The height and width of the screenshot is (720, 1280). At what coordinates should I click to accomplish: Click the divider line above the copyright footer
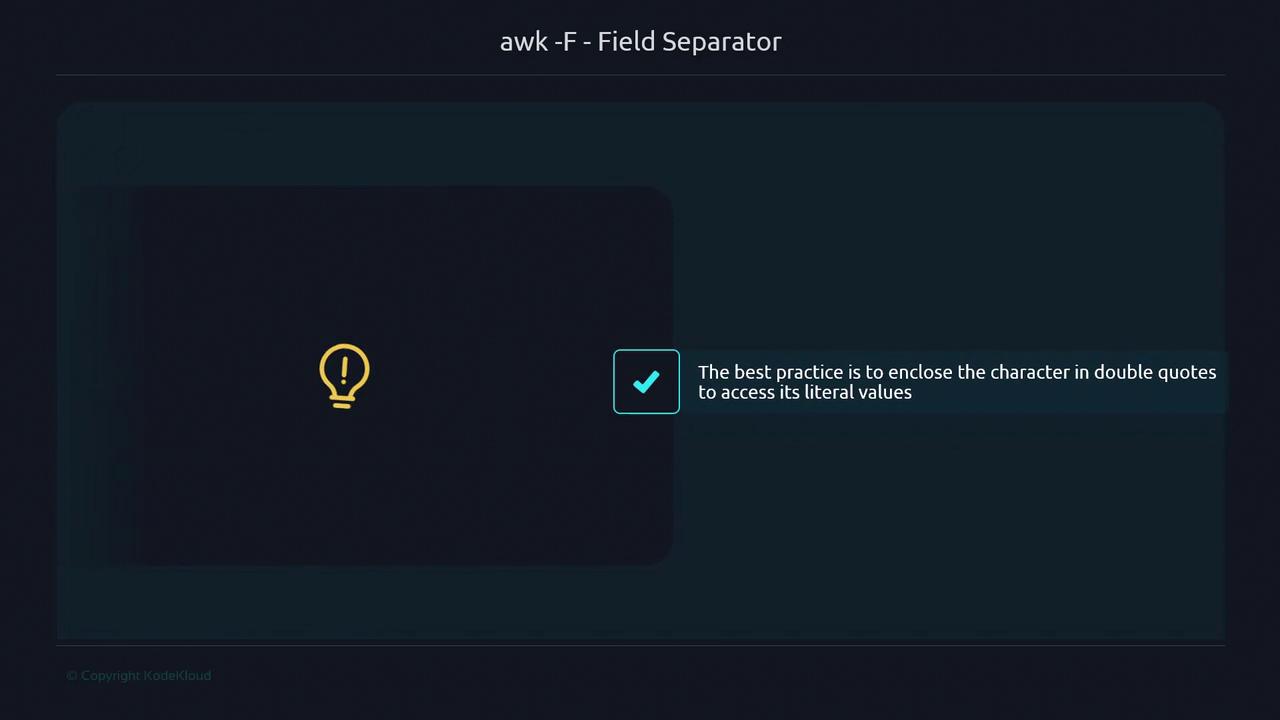click(640, 645)
